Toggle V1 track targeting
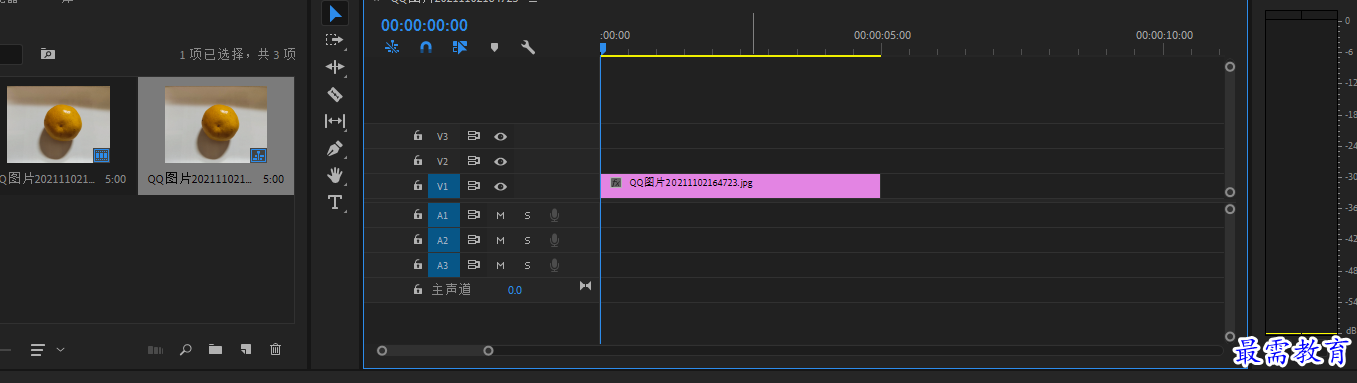Viewport: 1357px width, 383px height. 443,186
